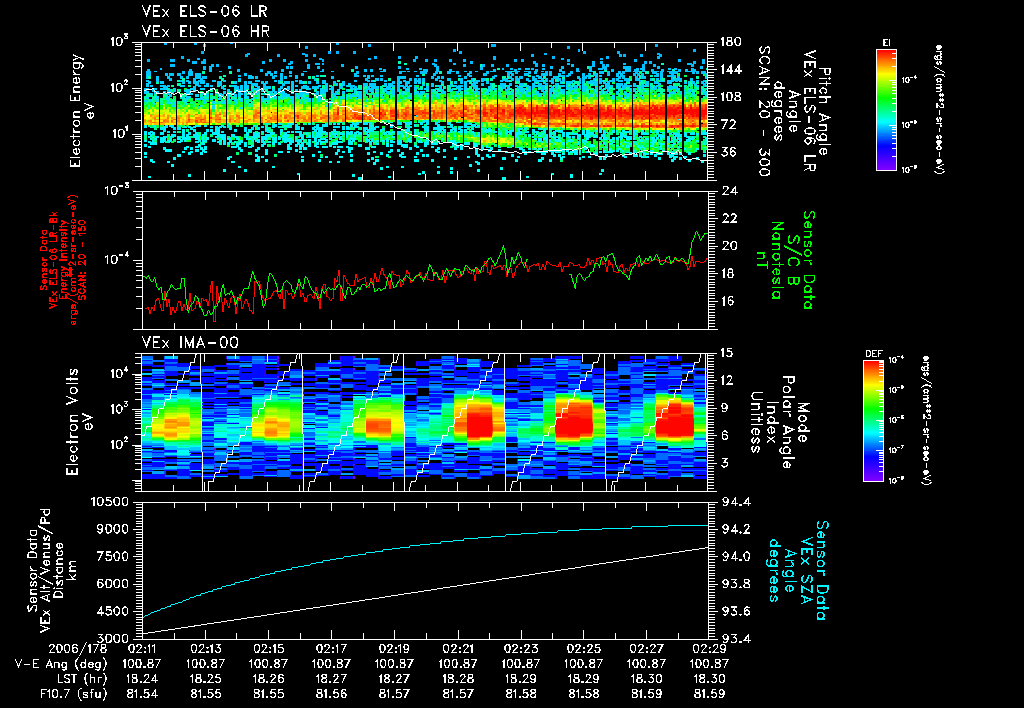Click the pitch angle tick label 180
Image resolution: width=1024 pixels, height=708 pixels.
730,42
